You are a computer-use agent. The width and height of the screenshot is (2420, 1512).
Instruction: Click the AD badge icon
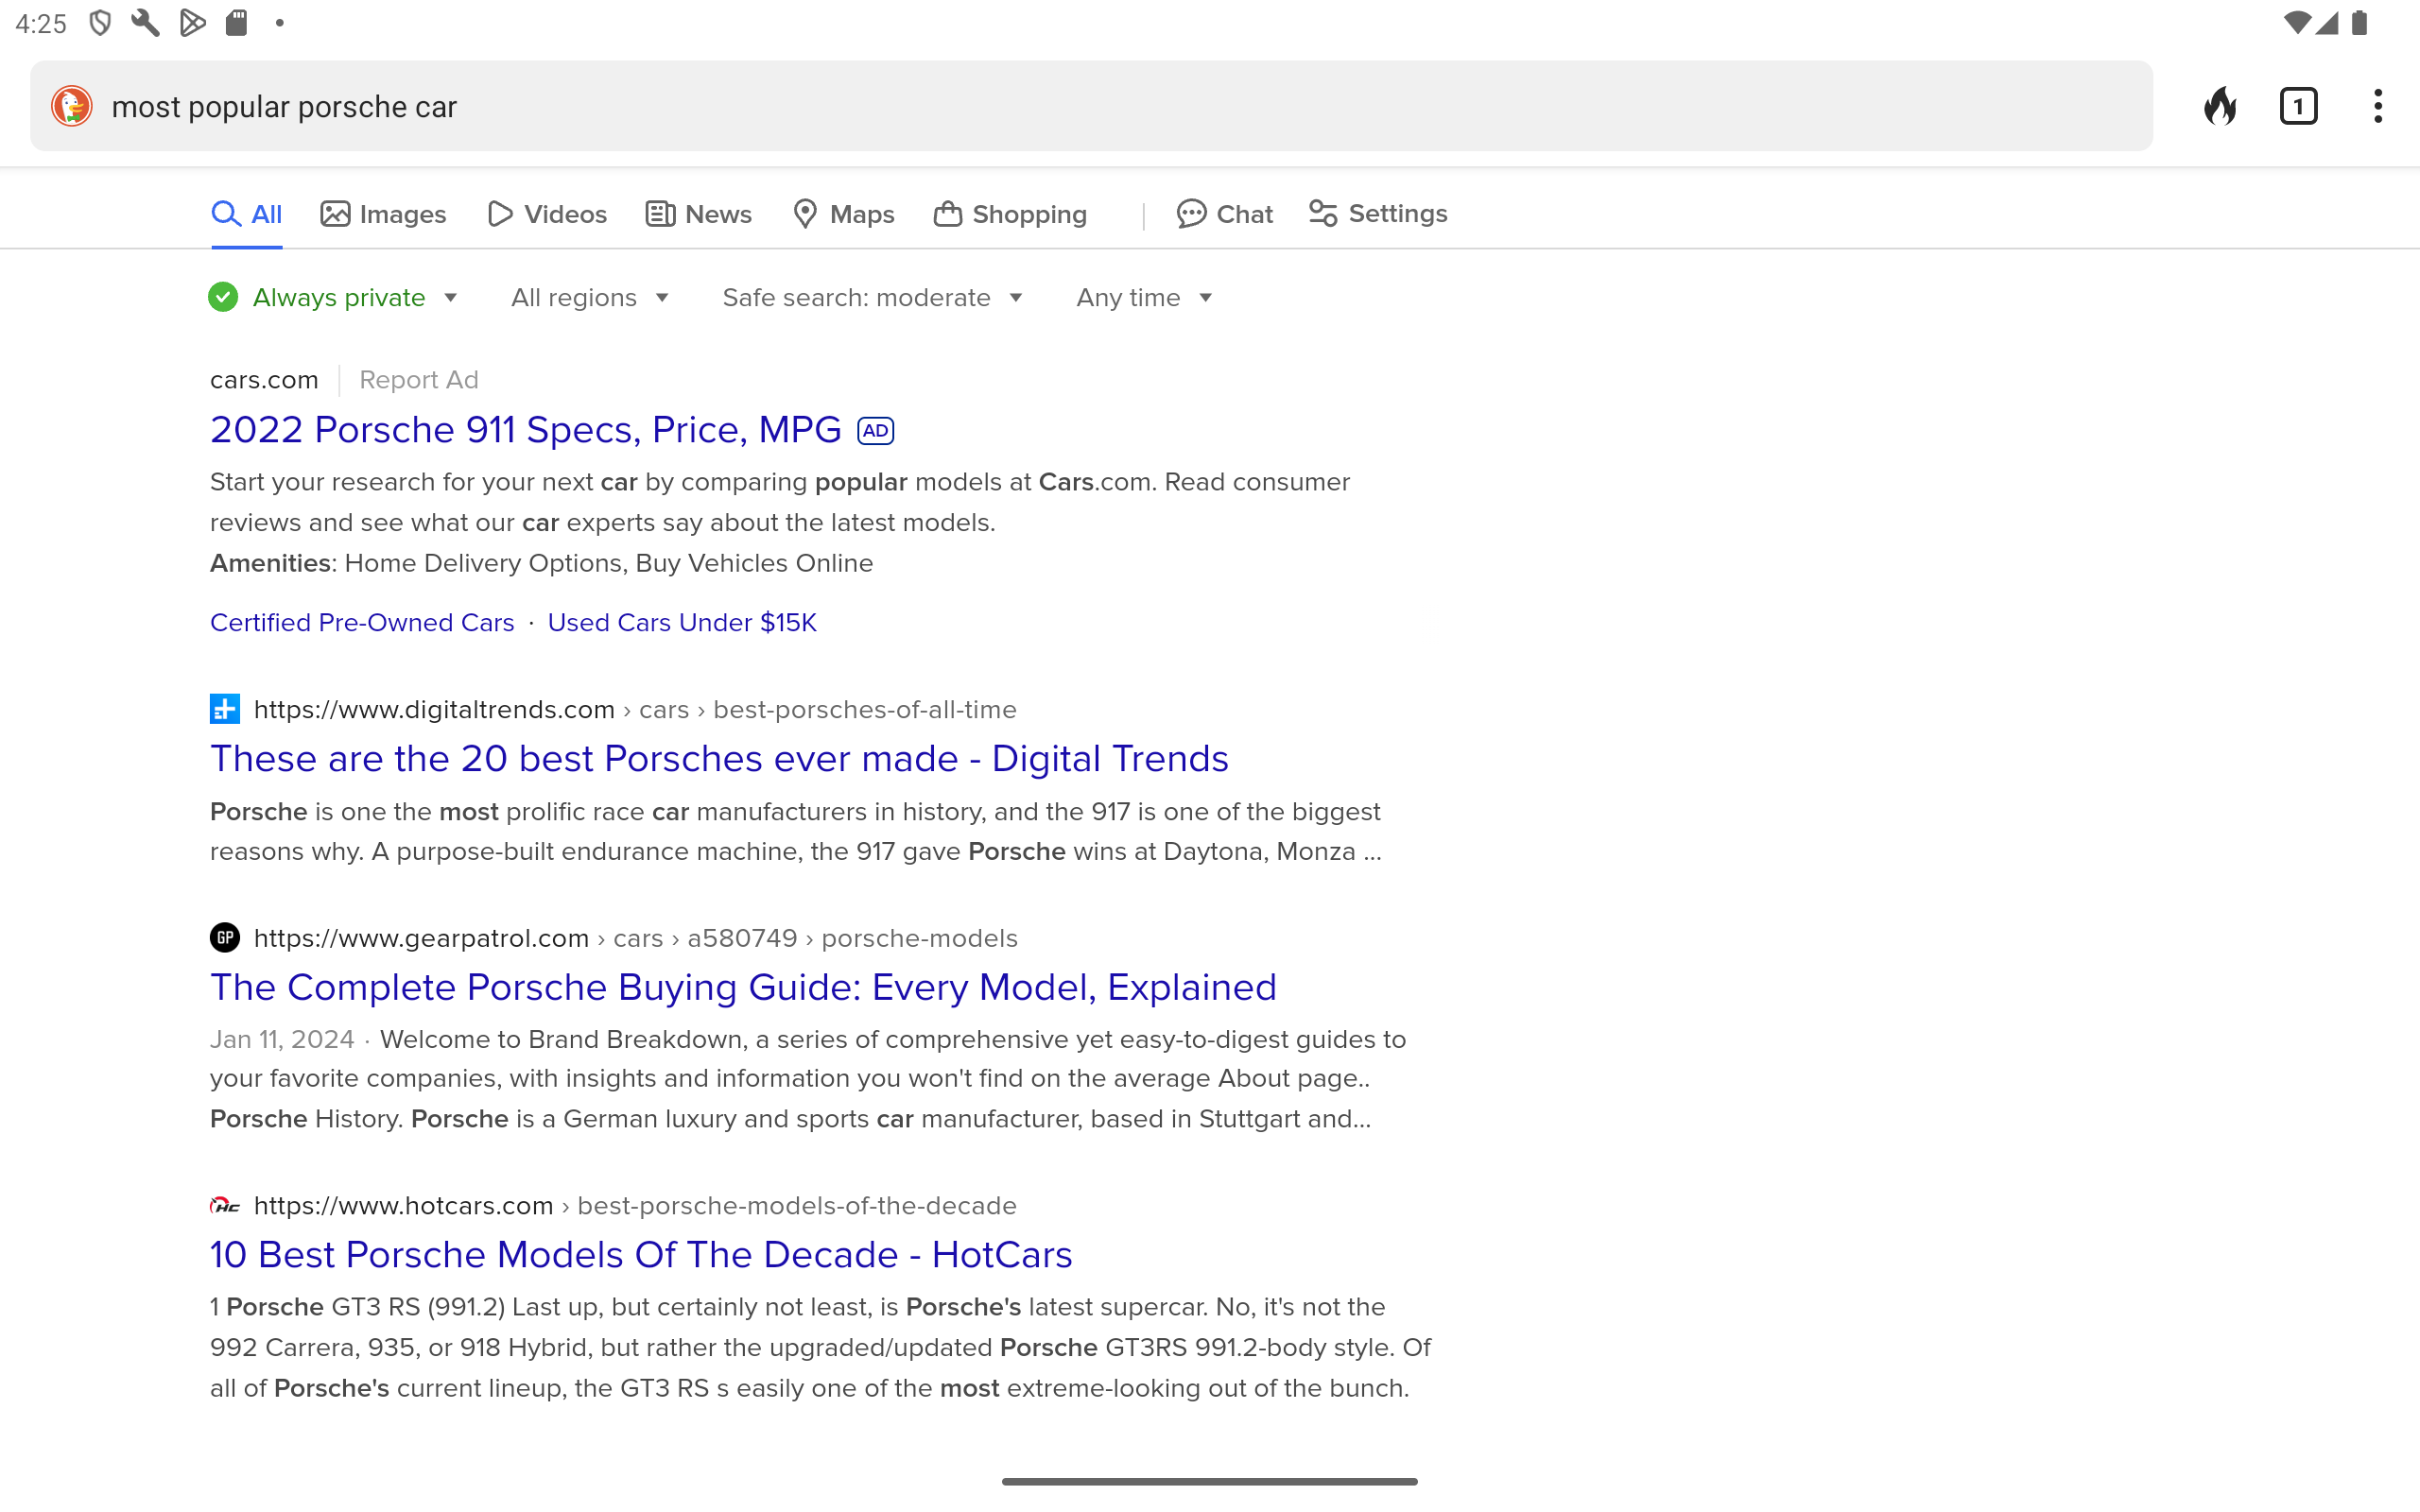point(876,431)
